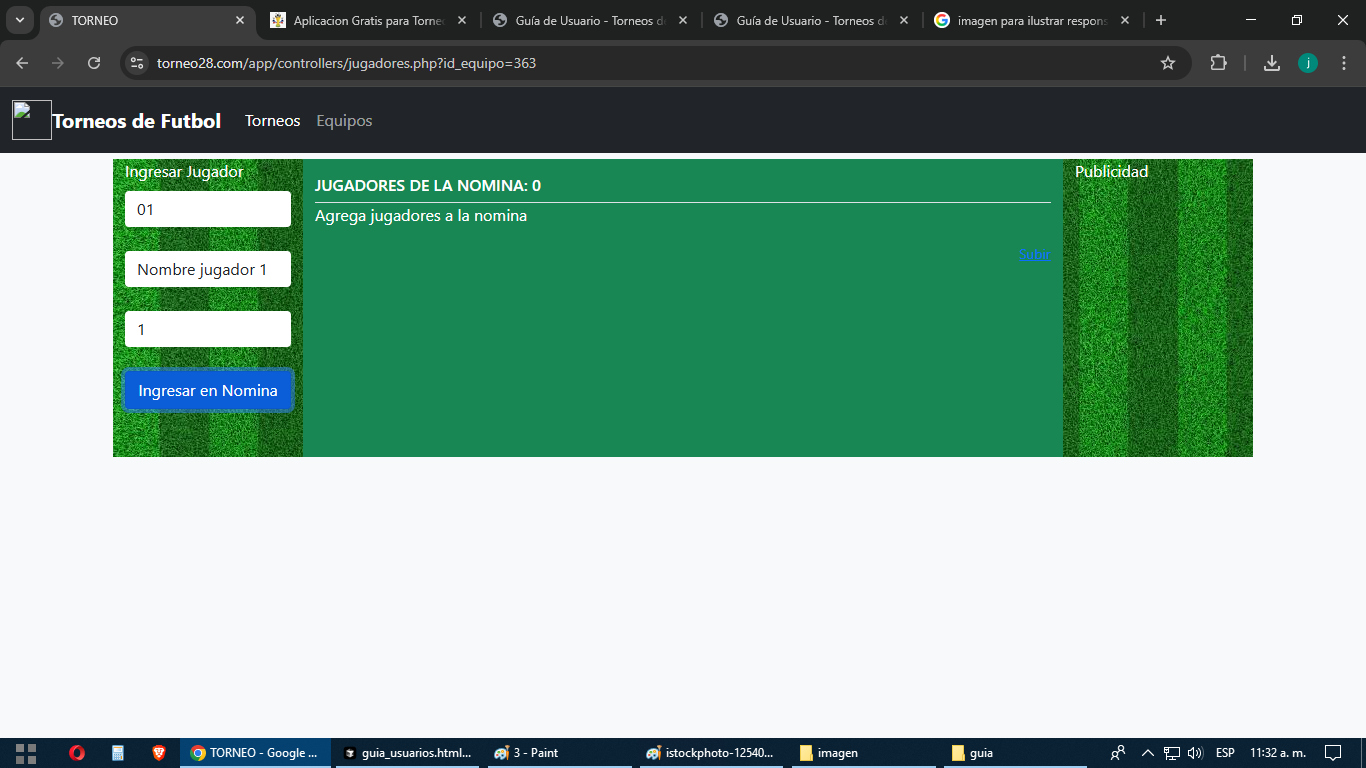Launch Brave browser from the taskbar
The width and height of the screenshot is (1366, 768).
(x=158, y=753)
